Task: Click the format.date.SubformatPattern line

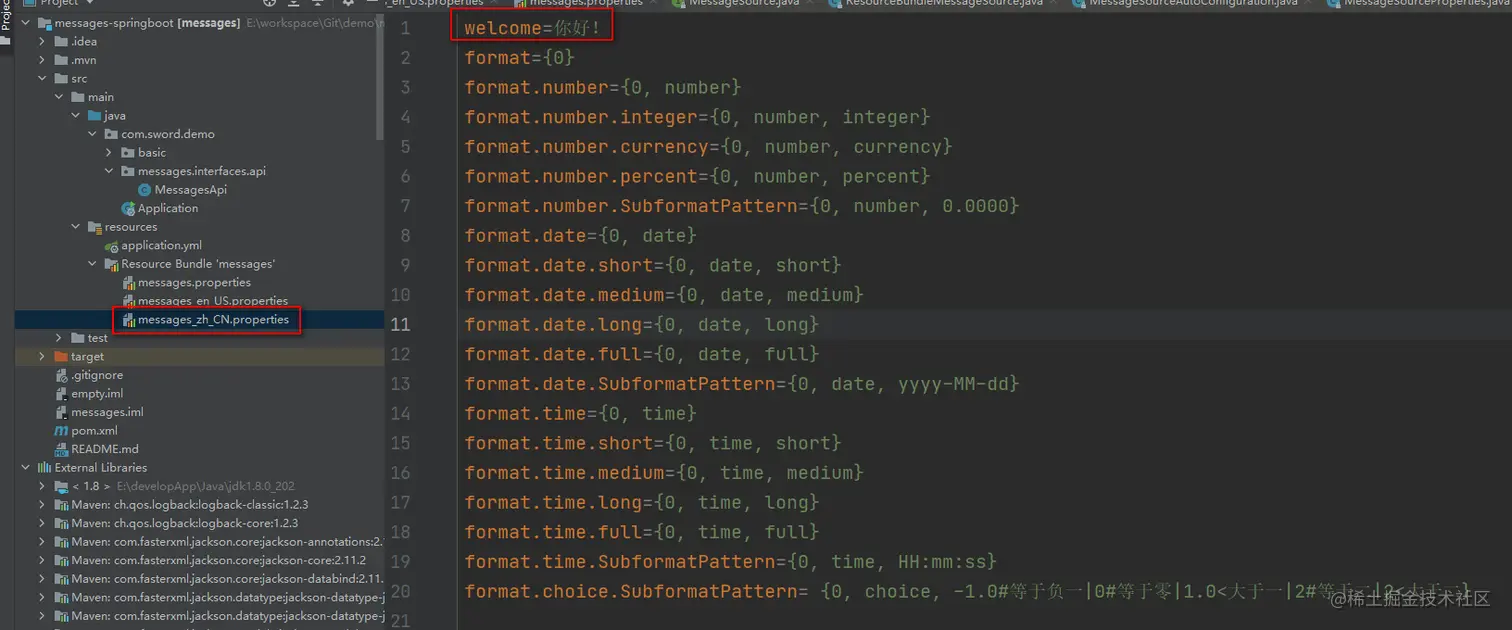Action: (742, 384)
